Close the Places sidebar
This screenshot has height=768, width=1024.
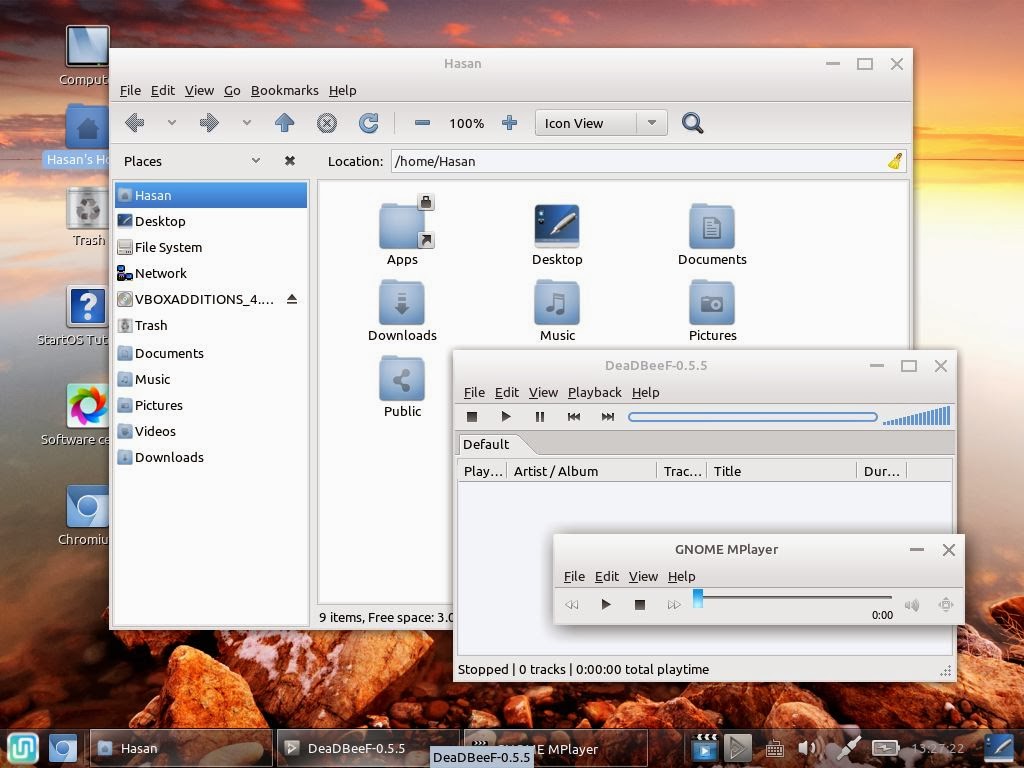click(x=290, y=161)
